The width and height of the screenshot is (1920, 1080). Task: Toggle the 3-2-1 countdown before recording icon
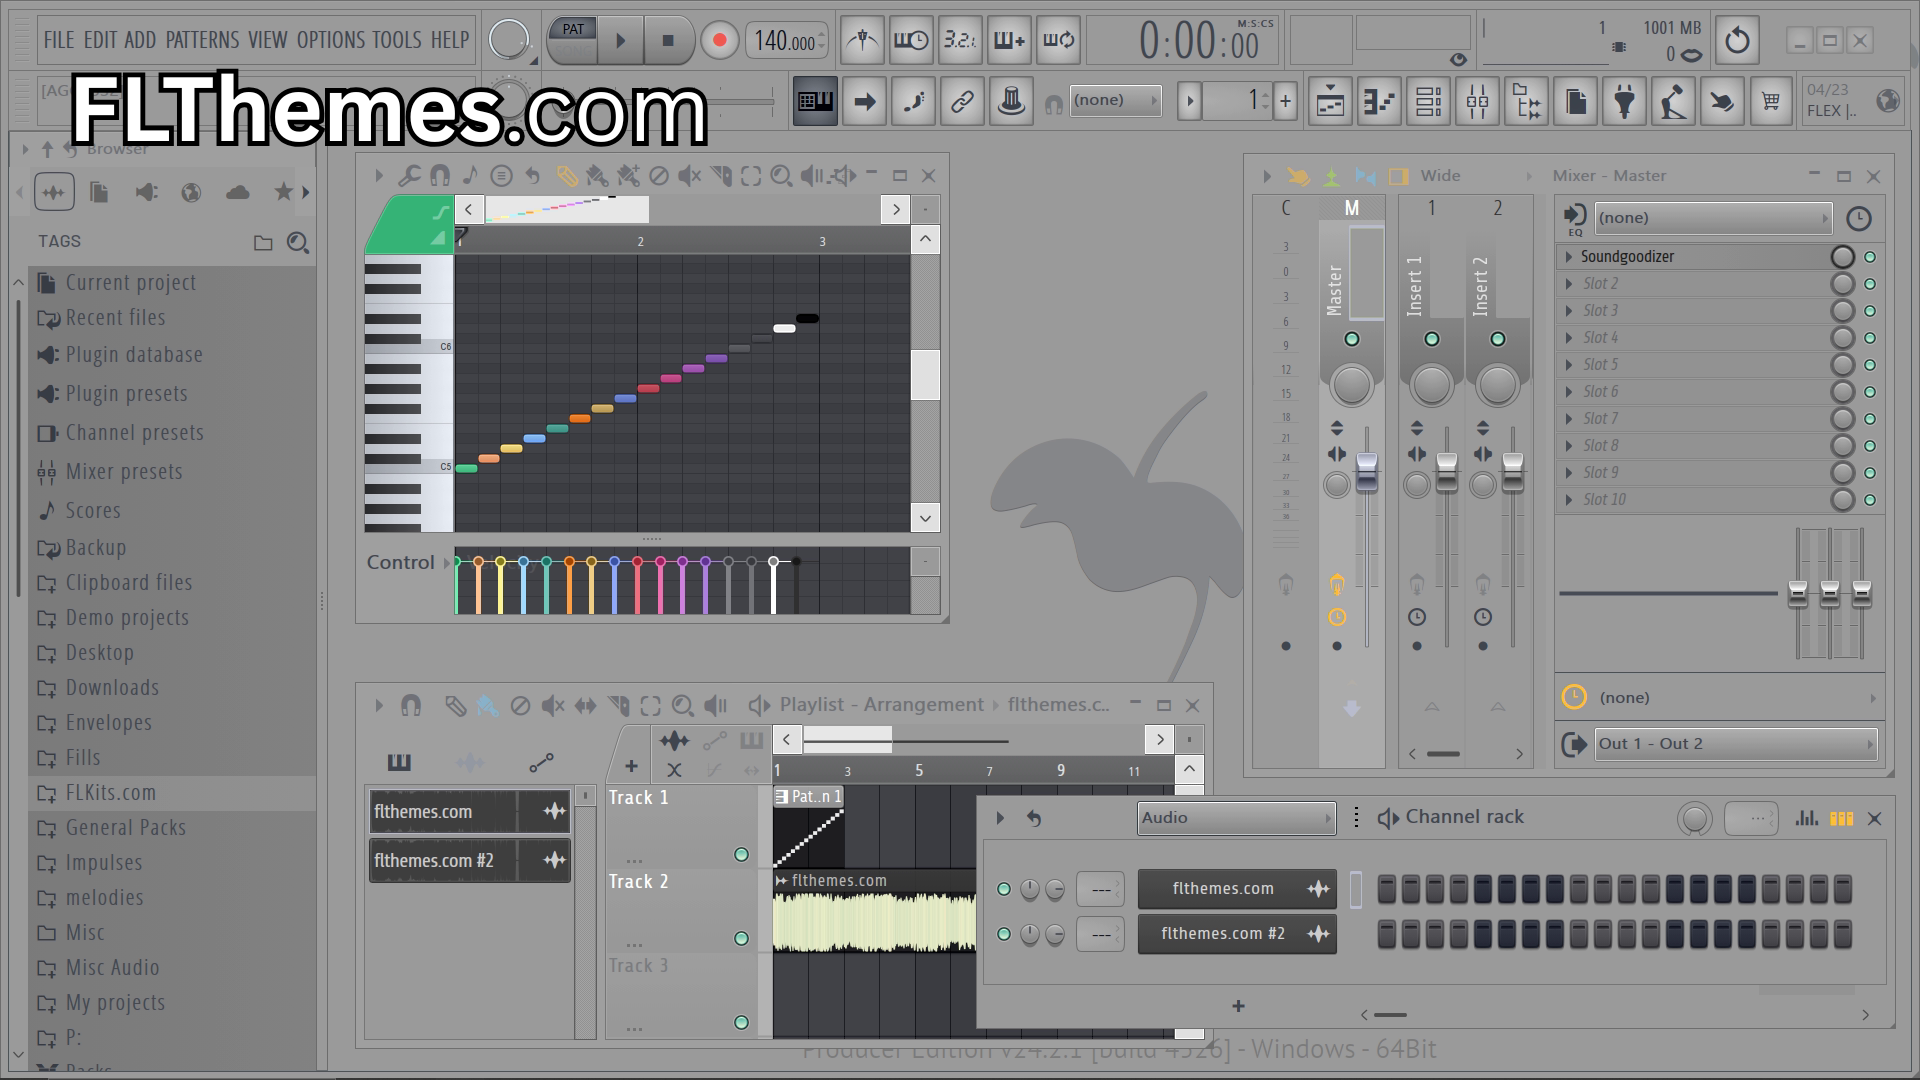click(960, 40)
